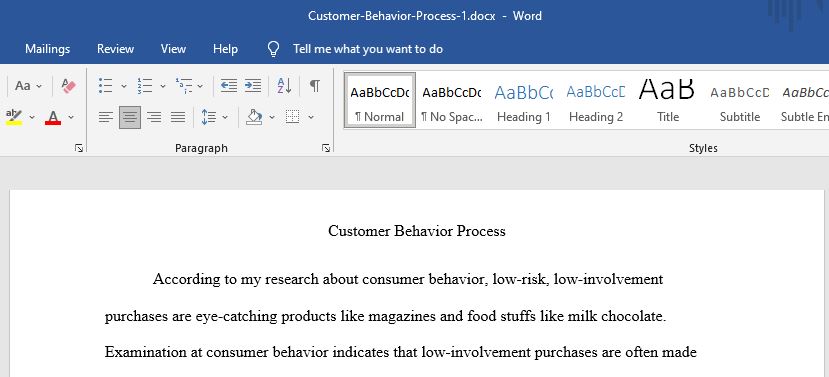Click the Clear All Formatting eraser icon
Viewport: 829px width, 377px height.
pos(69,86)
